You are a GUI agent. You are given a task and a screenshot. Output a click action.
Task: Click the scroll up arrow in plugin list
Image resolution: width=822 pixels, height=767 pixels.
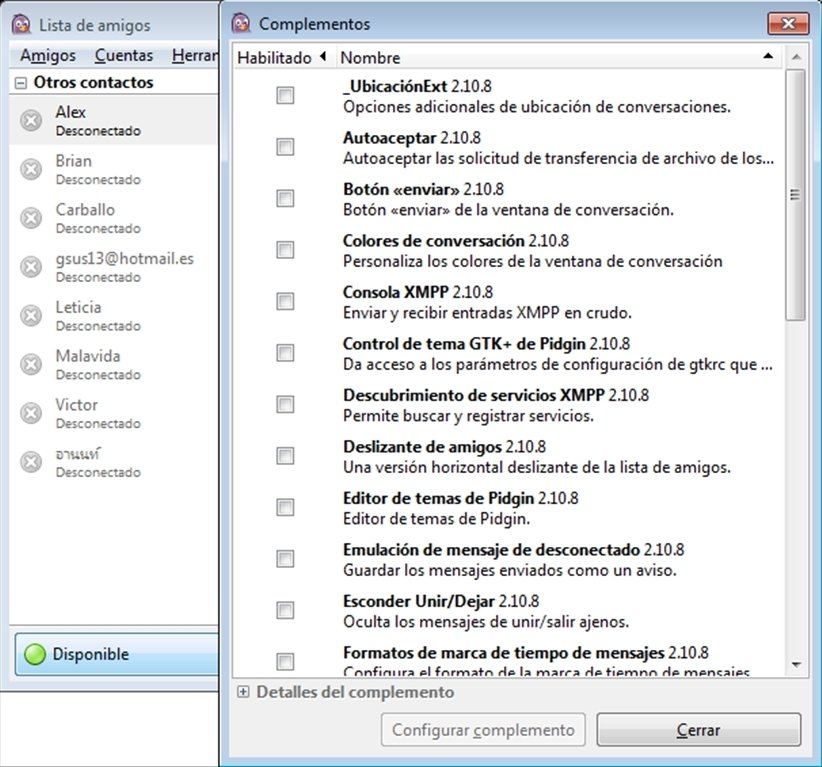tap(796, 57)
